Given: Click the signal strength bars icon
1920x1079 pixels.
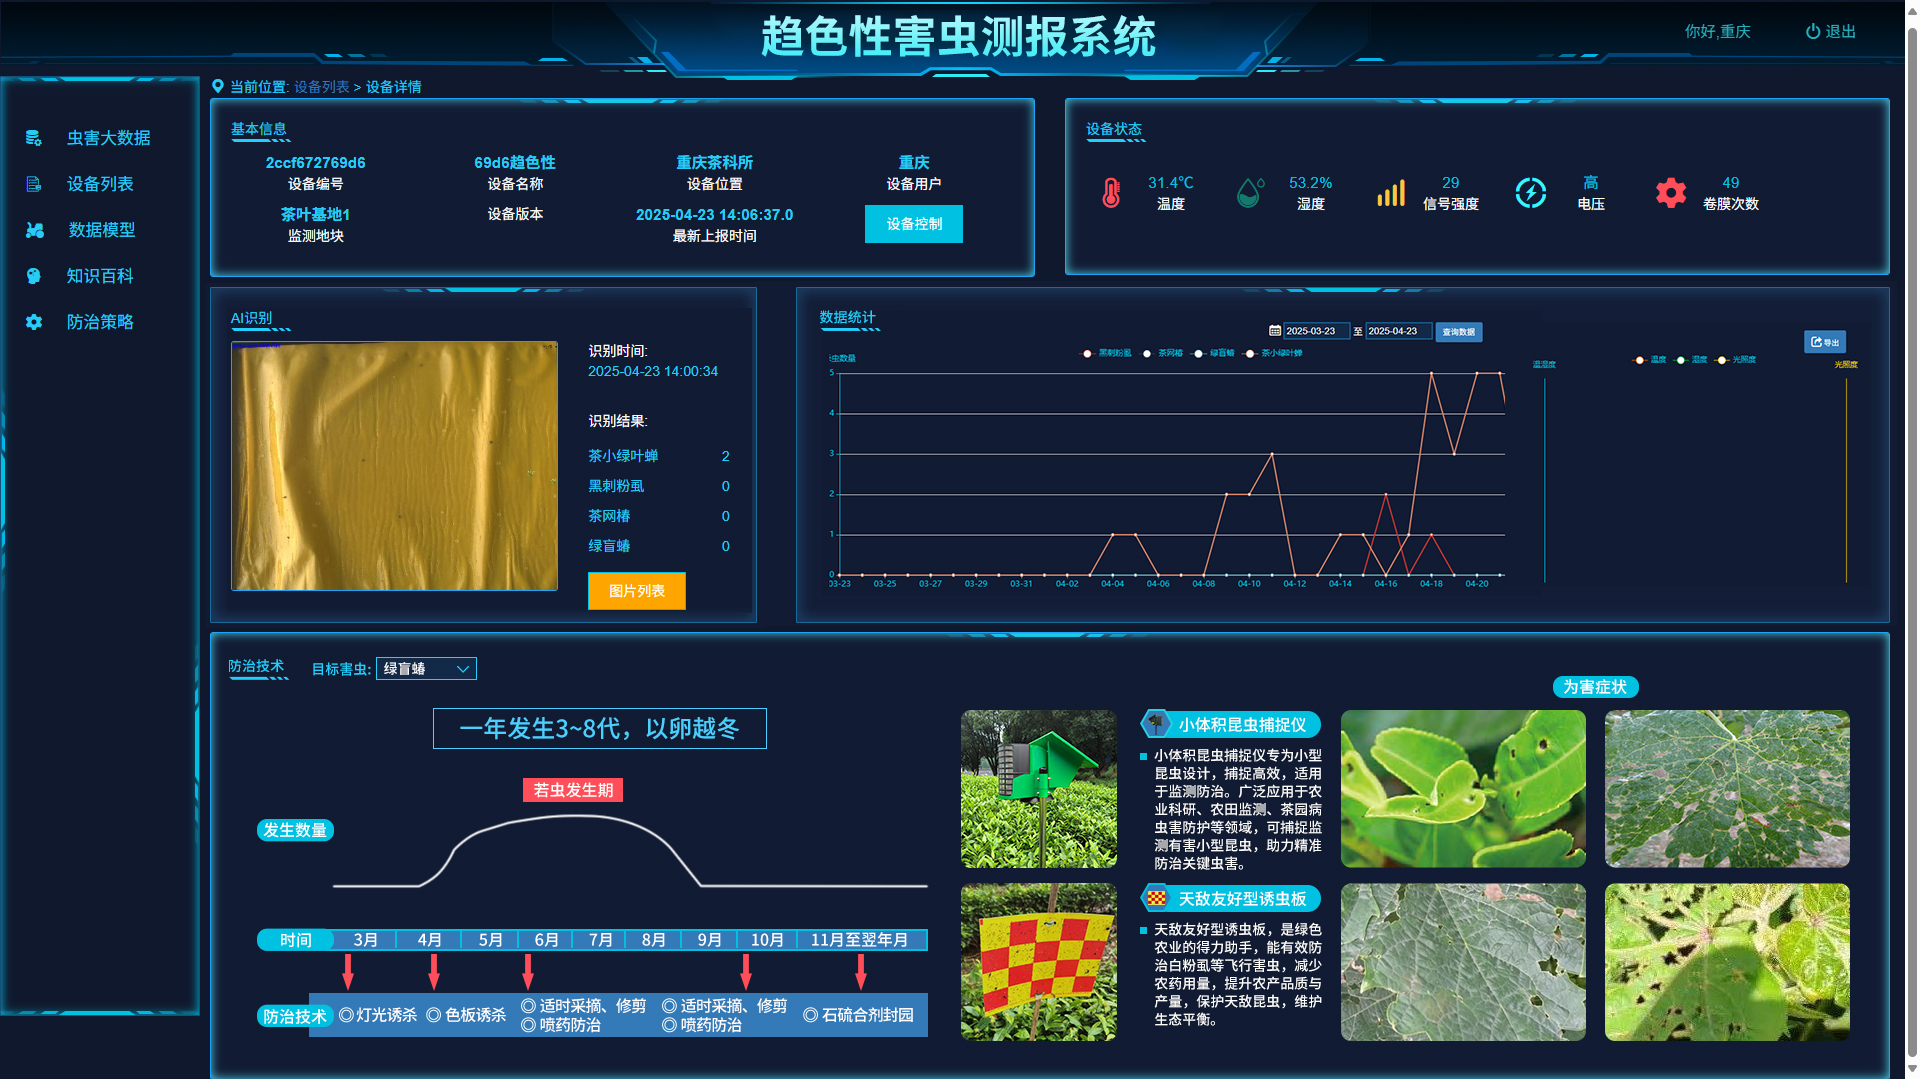Looking at the screenshot, I should coord(1391,193).
